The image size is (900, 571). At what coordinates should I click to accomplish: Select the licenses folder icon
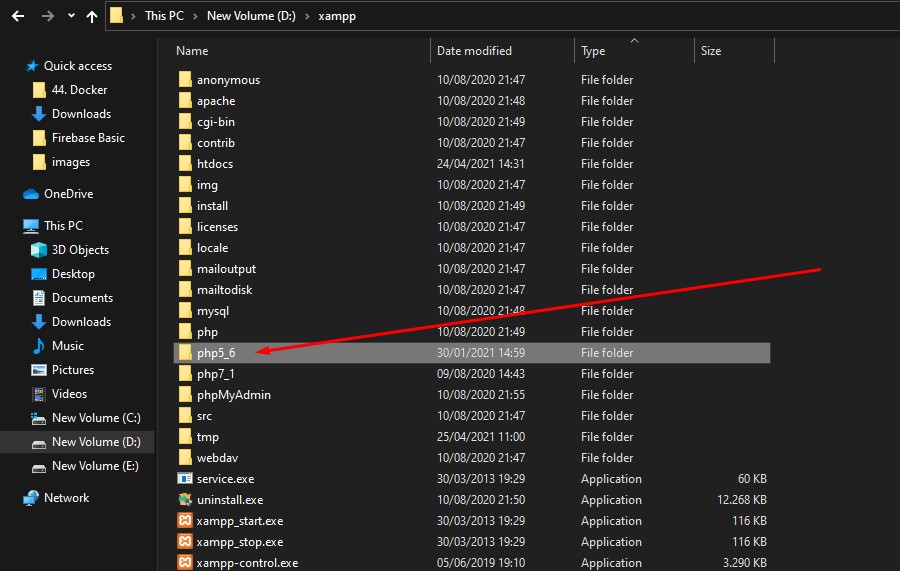click(185, 226)
